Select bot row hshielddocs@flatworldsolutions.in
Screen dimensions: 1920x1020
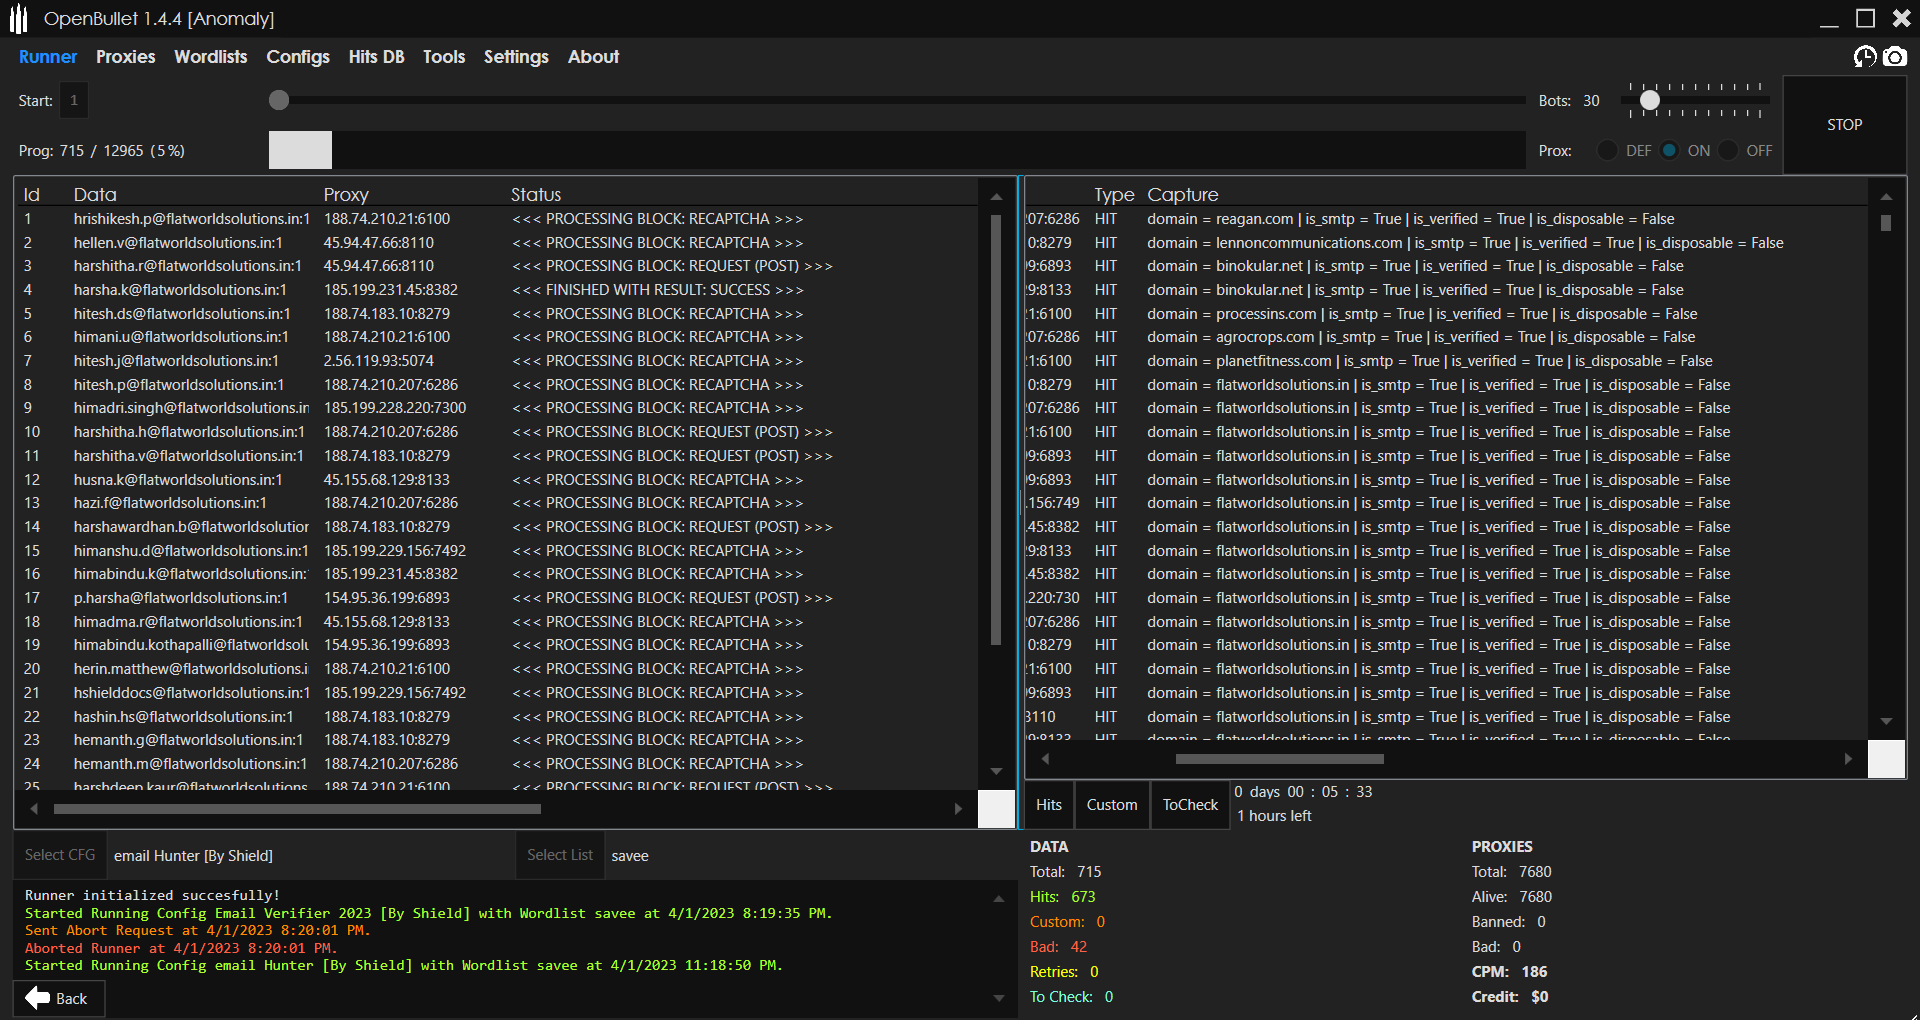496,693
